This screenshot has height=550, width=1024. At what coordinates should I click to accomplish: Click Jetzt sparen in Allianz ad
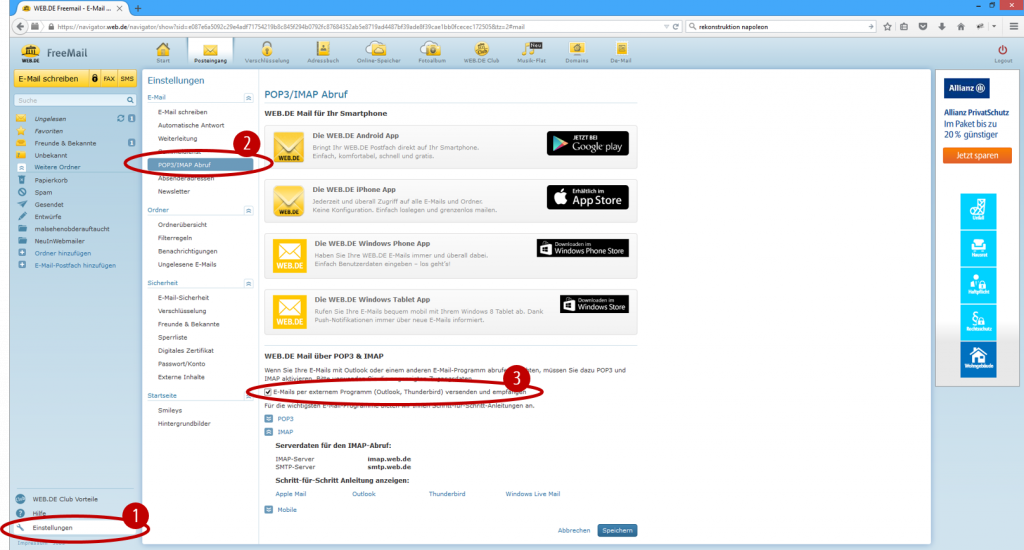977,155
